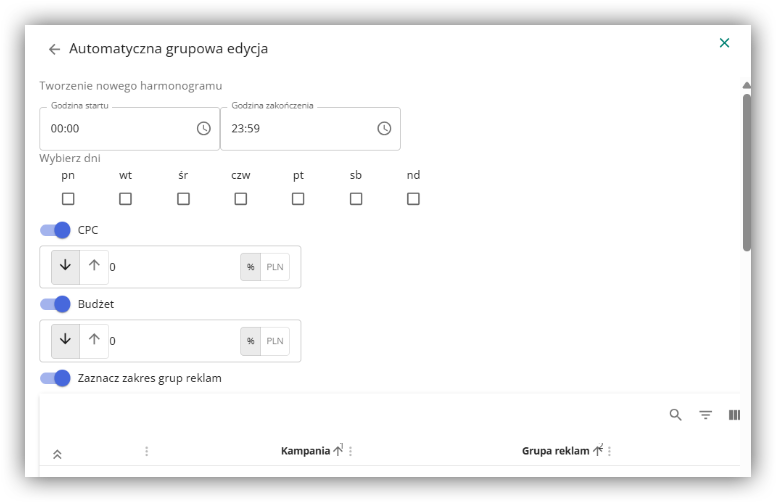Open the Kampania column options menu

(x=350, y=451)
